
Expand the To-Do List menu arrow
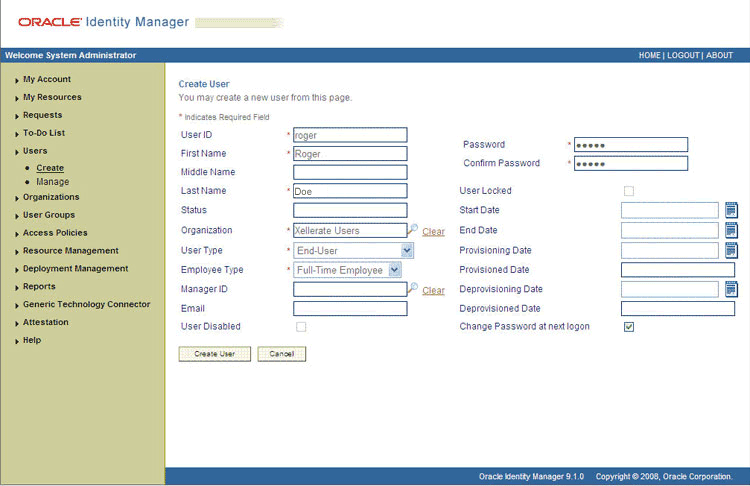point(17,134)
